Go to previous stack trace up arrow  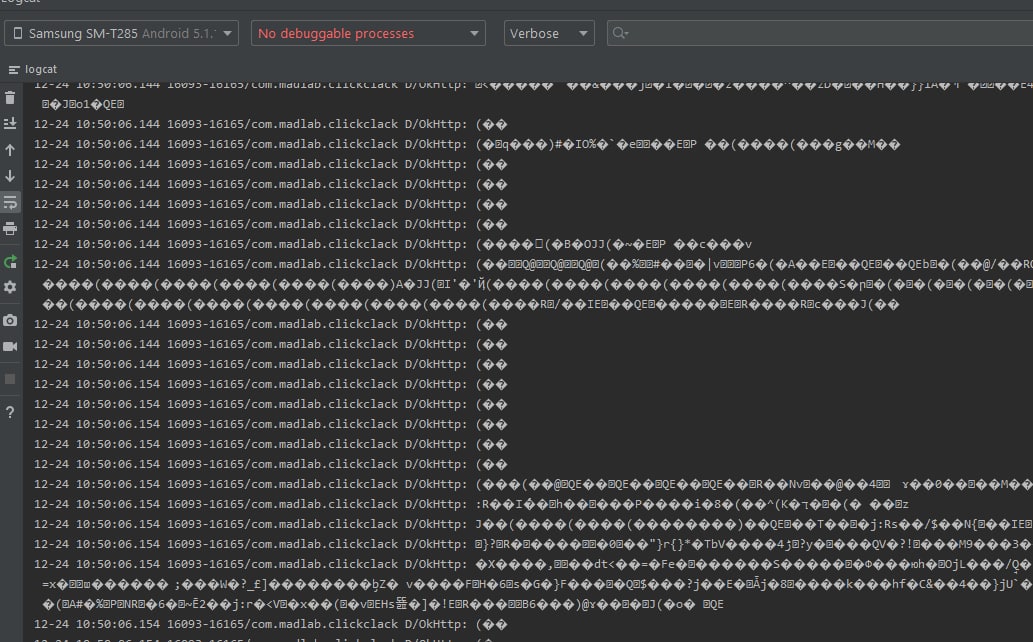(x=10, y=150)
